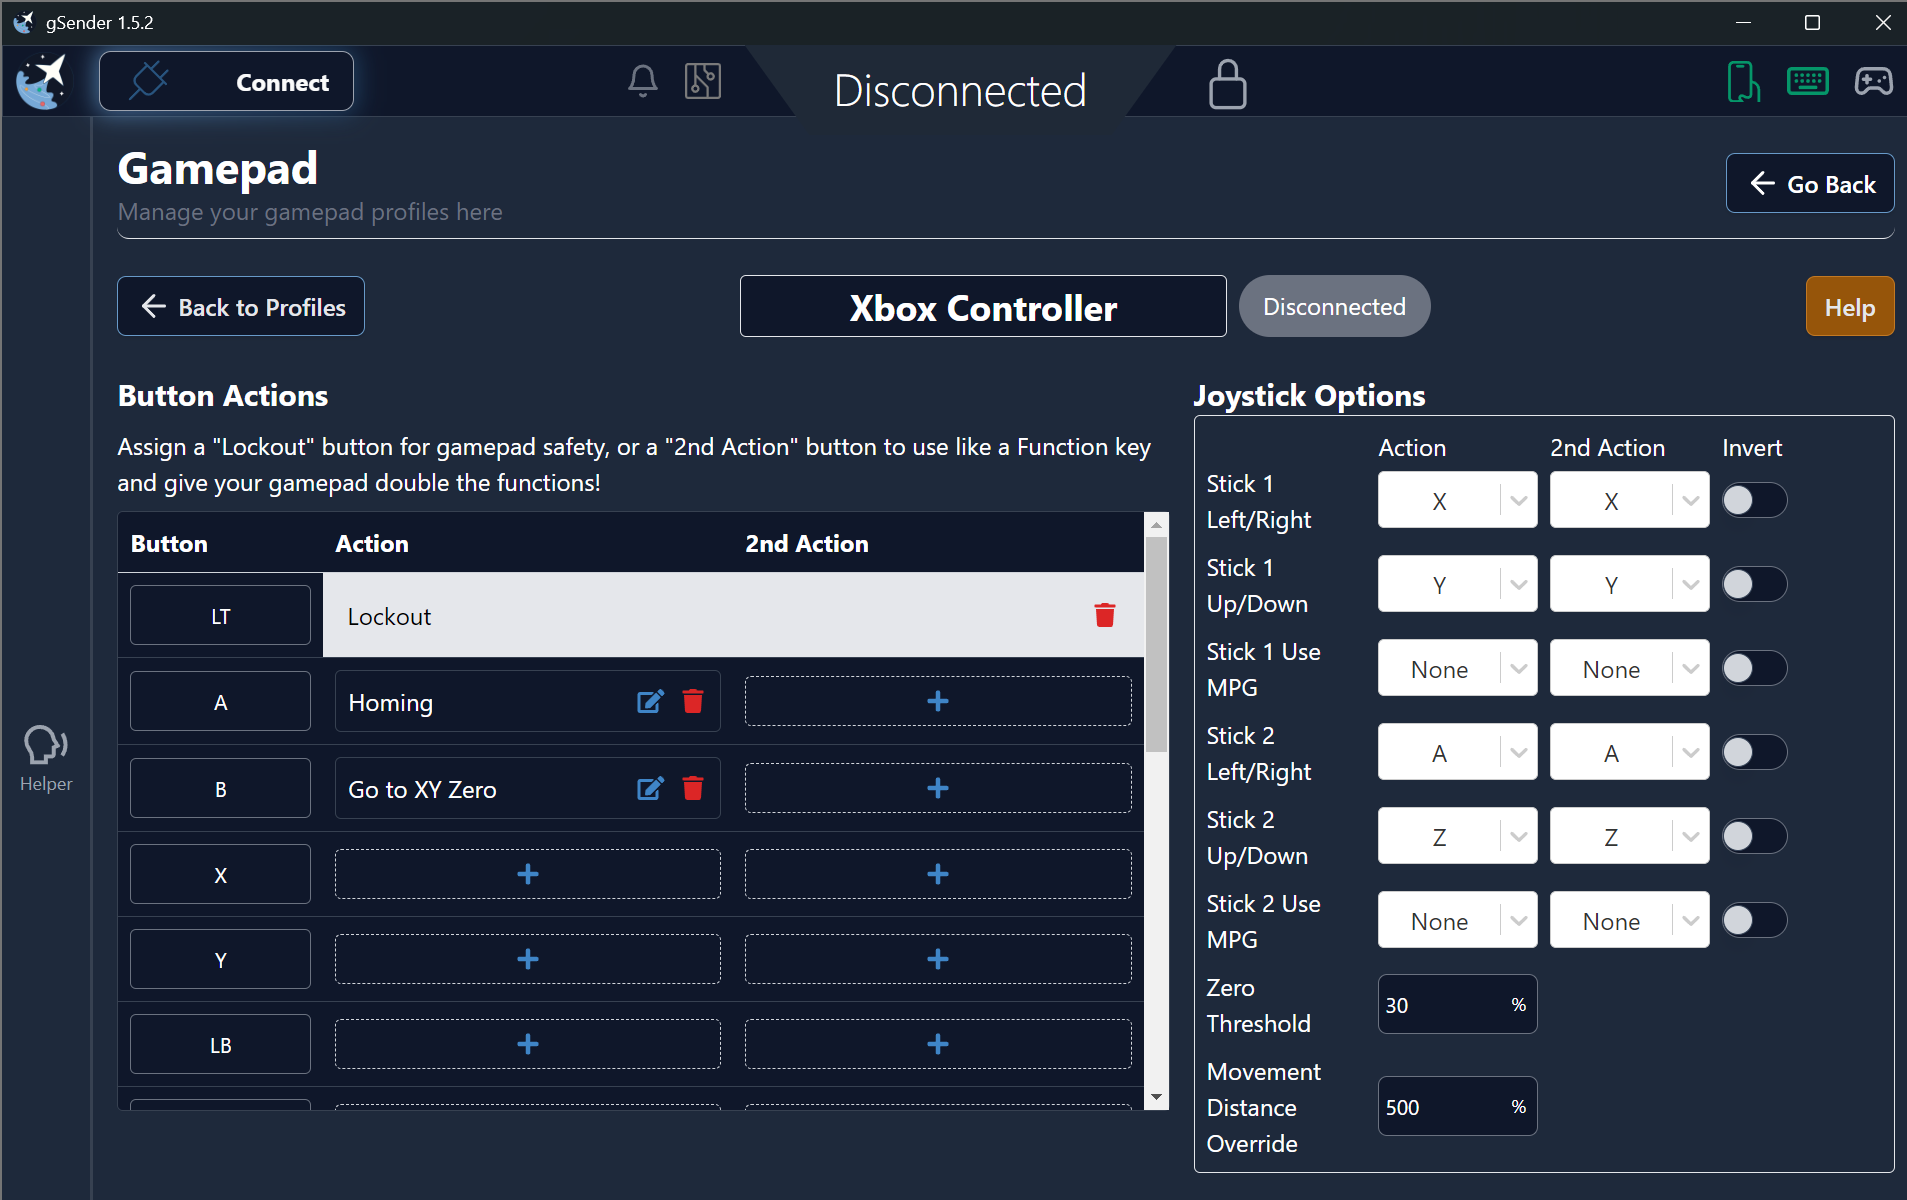
Task: Click the Xbox Controller profile name
Action: click(x=983, y=306)
